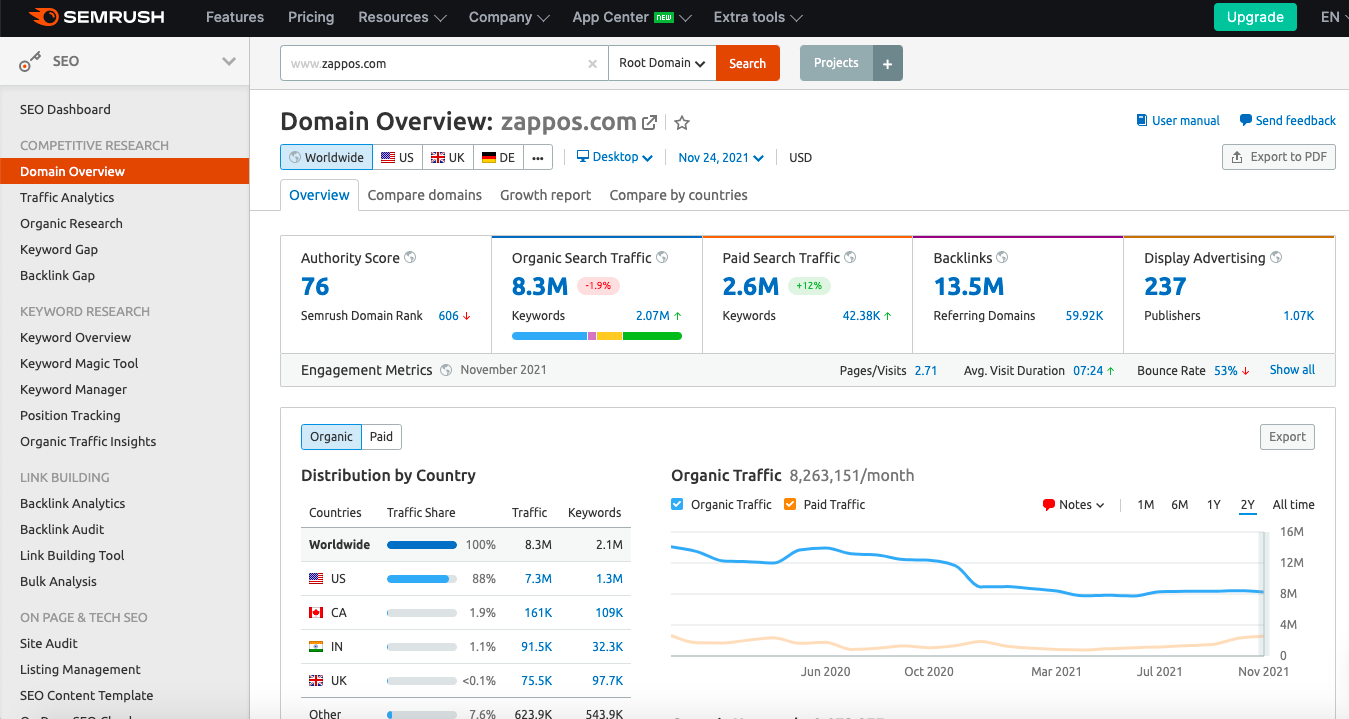1349x719 pixels.
Task: Click the 13.5M backlinks value
Action: click(x=969, y=287)
